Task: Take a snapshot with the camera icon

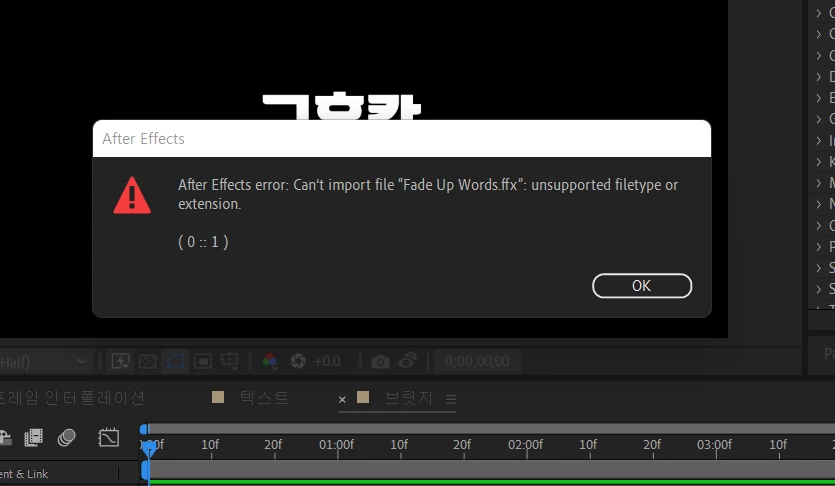Action: (x=380, y=362)
